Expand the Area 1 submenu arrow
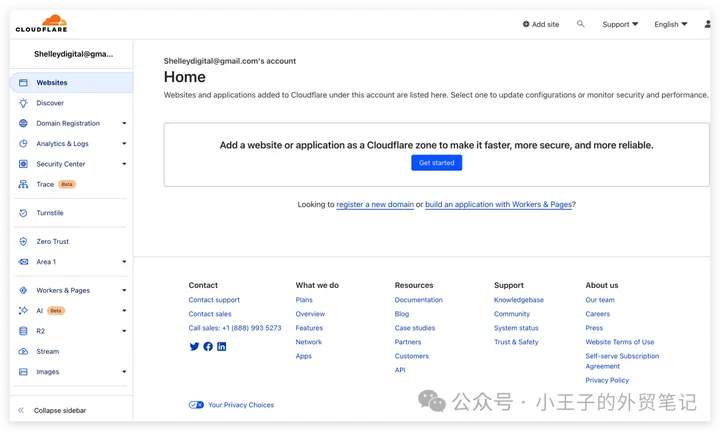Image resolution: width=720 pixels, height=431 pixels. [124, 262]
